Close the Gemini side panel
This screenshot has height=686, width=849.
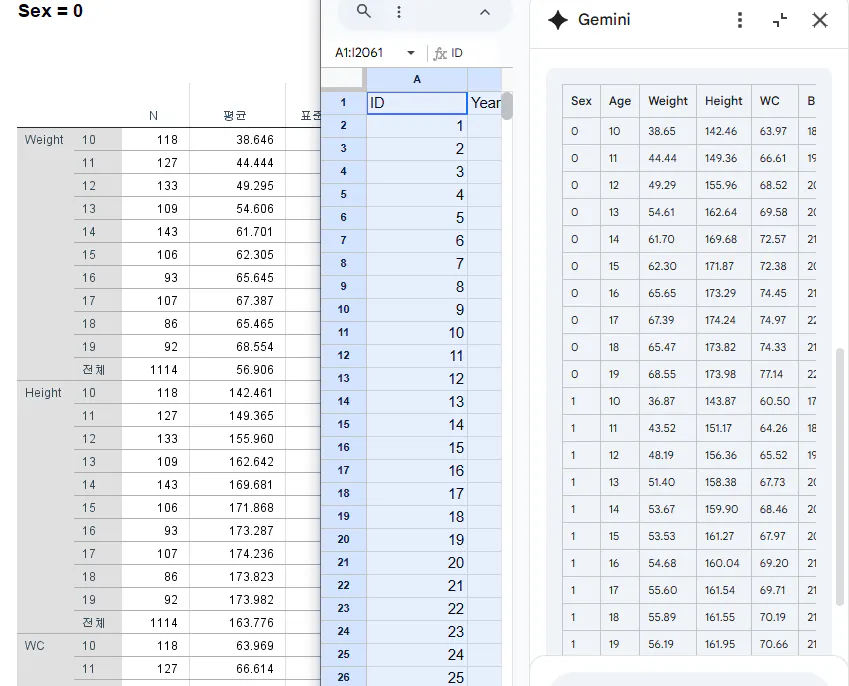tap(820, 20)
